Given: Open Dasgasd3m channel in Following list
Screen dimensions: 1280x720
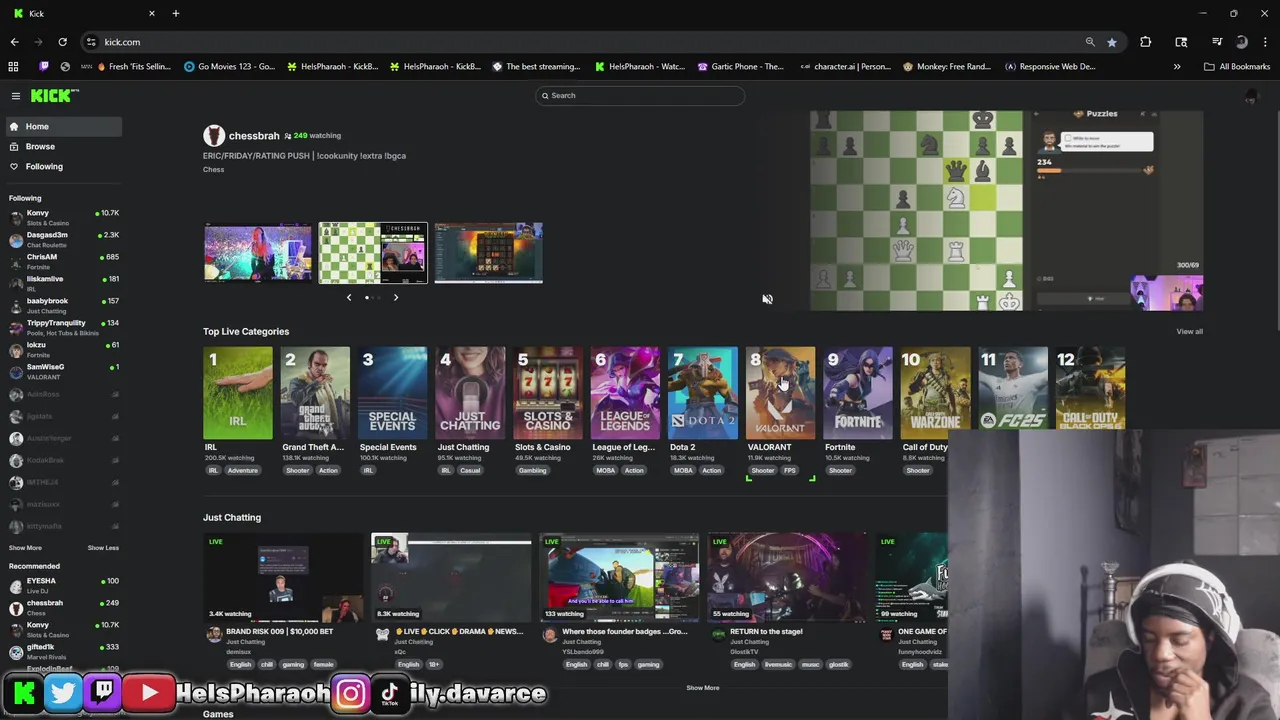Looking at the screenshot, I should (62, 239).
